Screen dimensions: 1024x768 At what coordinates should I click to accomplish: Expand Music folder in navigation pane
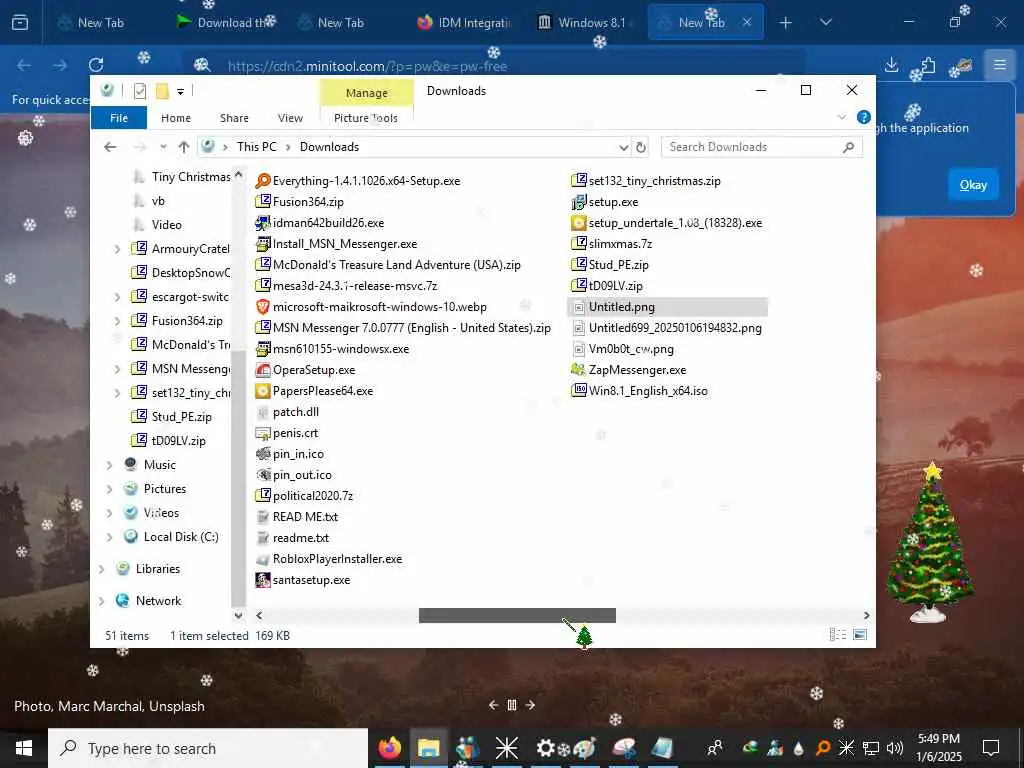[109, 465]
